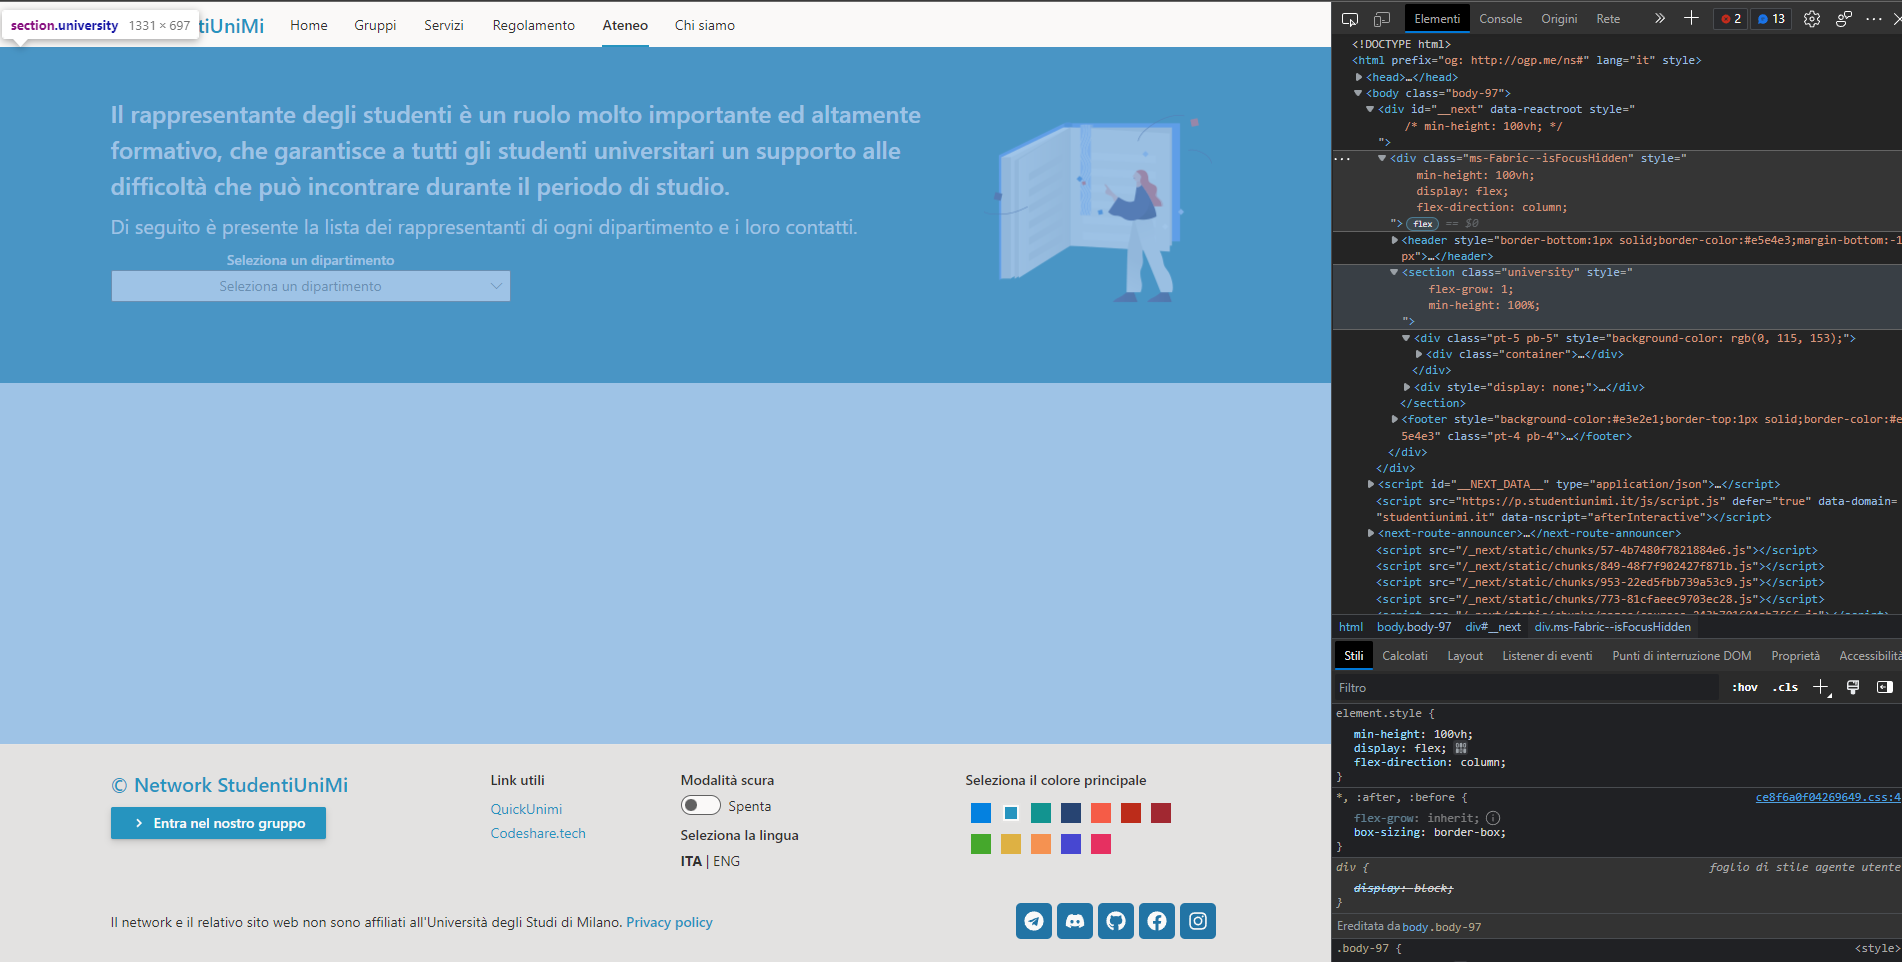Go to Chi siamo in site navigation
This screenshot has width=1902, height=962.
(x=705, y=25)
